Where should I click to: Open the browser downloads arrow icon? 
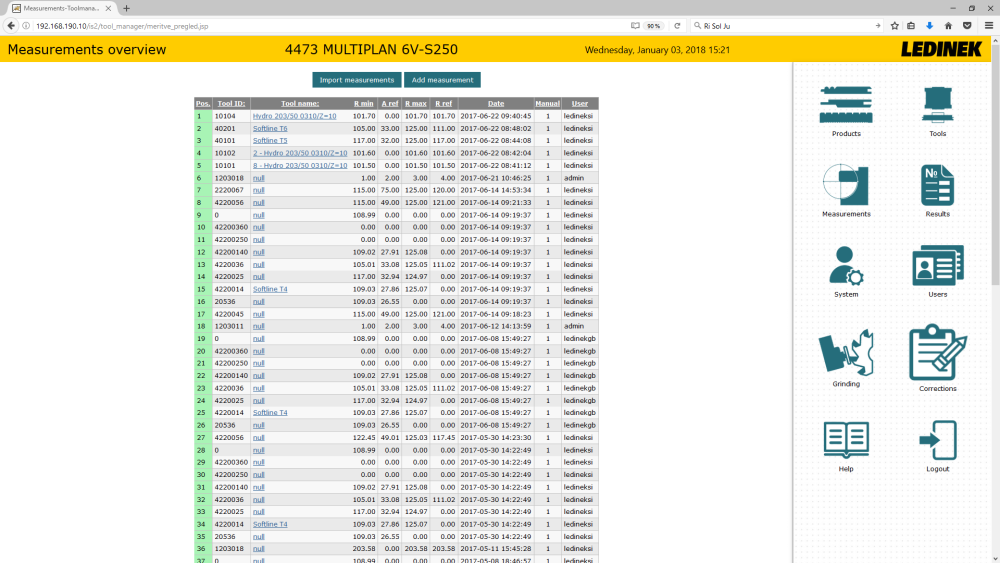[929, 26]
